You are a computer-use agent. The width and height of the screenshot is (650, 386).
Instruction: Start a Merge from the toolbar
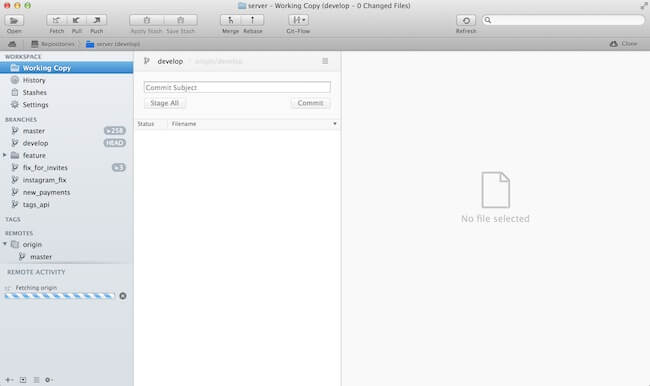pos(230,20)
